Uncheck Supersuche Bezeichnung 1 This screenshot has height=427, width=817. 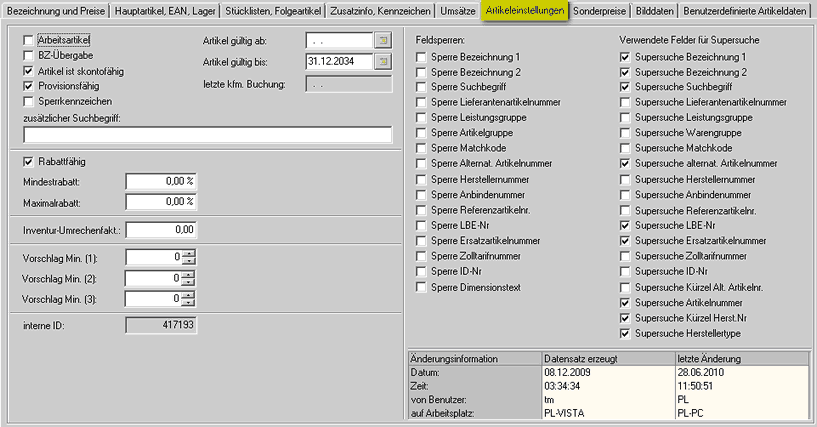click(625, 57)
